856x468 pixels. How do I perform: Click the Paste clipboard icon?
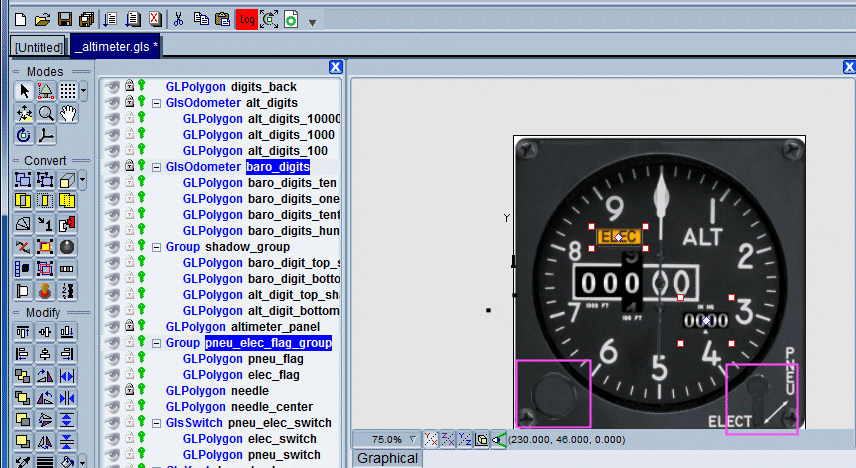223,19
